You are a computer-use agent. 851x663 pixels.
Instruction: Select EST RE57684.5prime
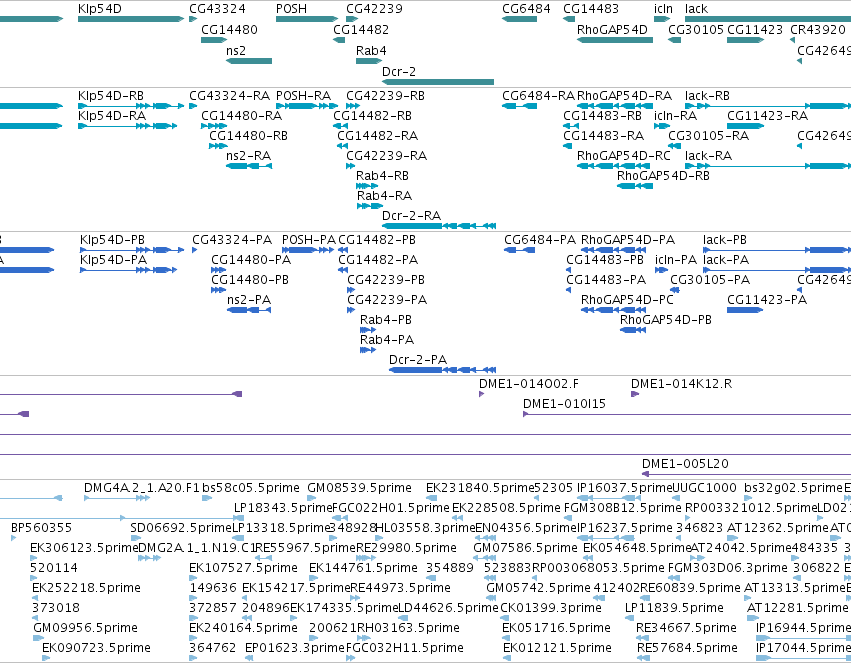[x=688, y=648]
